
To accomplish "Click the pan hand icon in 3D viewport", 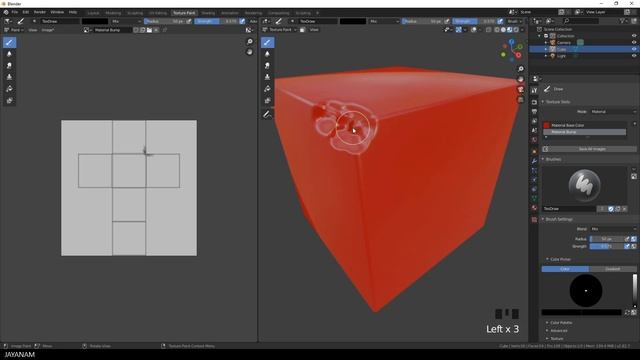I will click(x=520, y=79).
